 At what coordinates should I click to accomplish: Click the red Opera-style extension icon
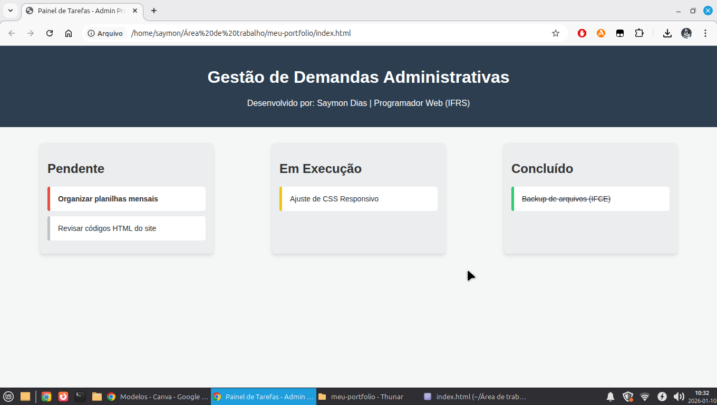[582, 33]
